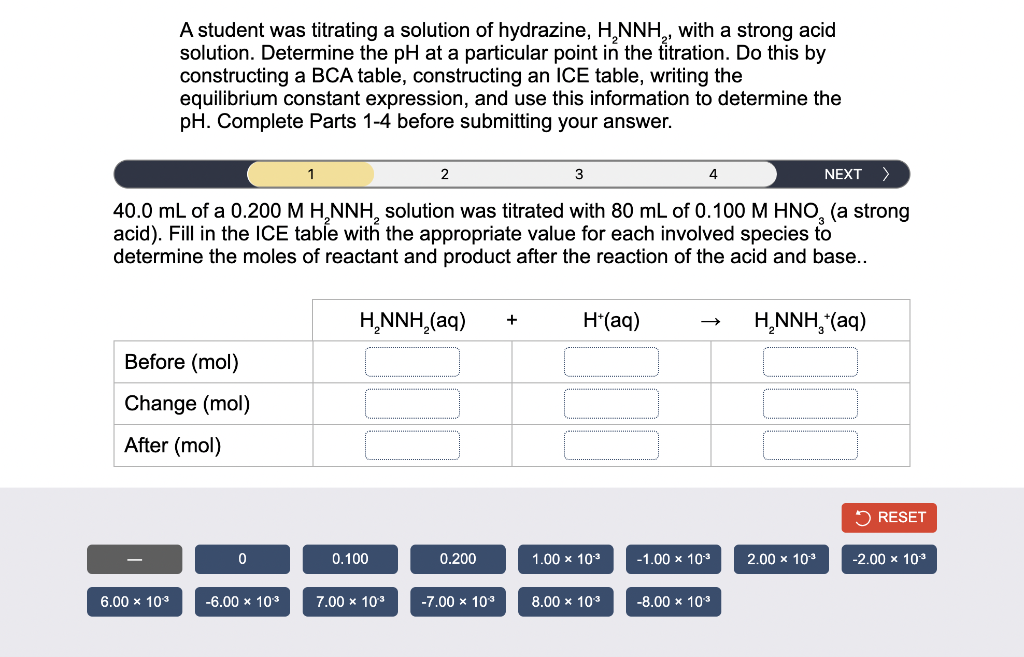
Task: Select the -1.00 × 10⁻³ chip
Action: coord(673,559)
